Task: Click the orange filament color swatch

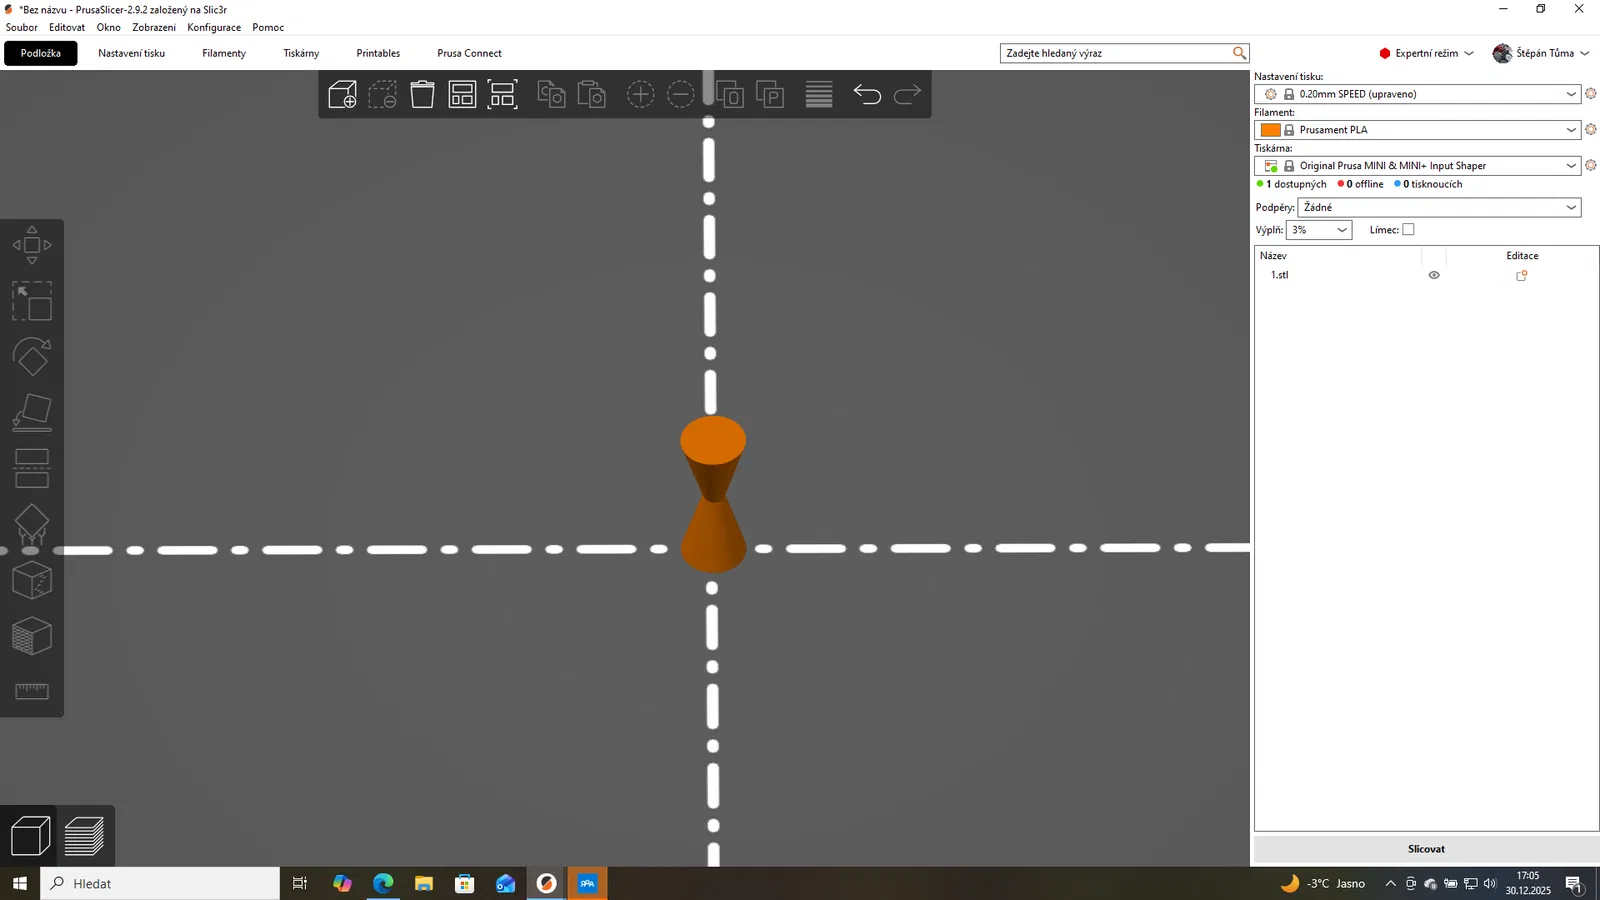Action: (x=1271, y=130)
